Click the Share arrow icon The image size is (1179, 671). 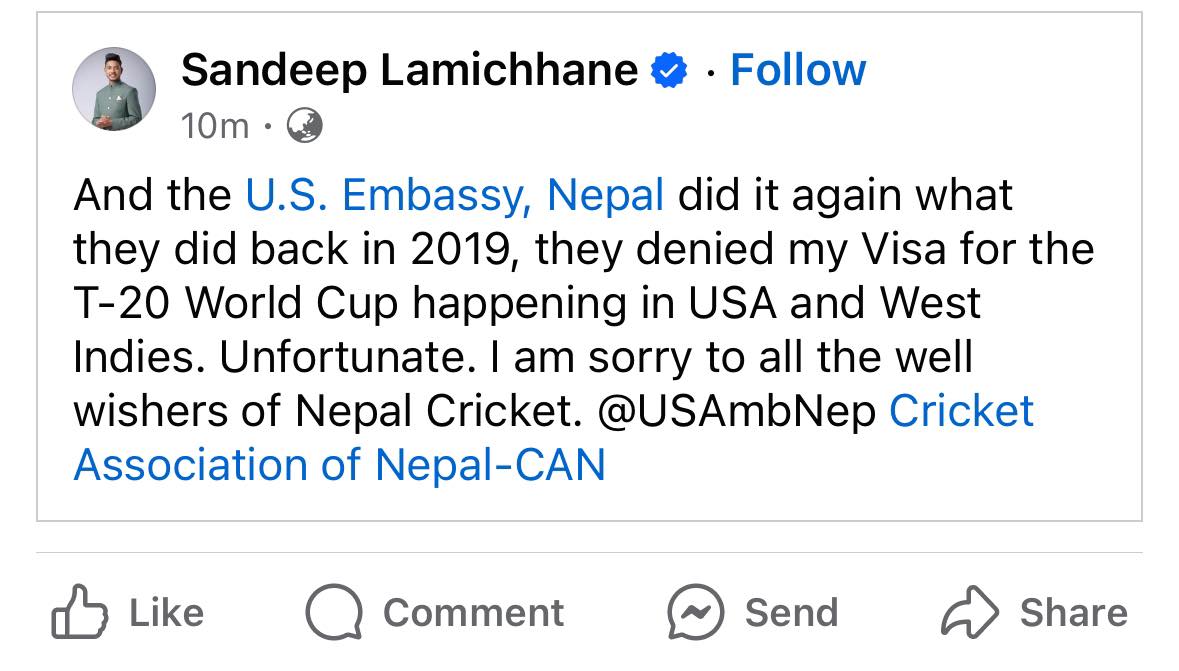point(969,612)
